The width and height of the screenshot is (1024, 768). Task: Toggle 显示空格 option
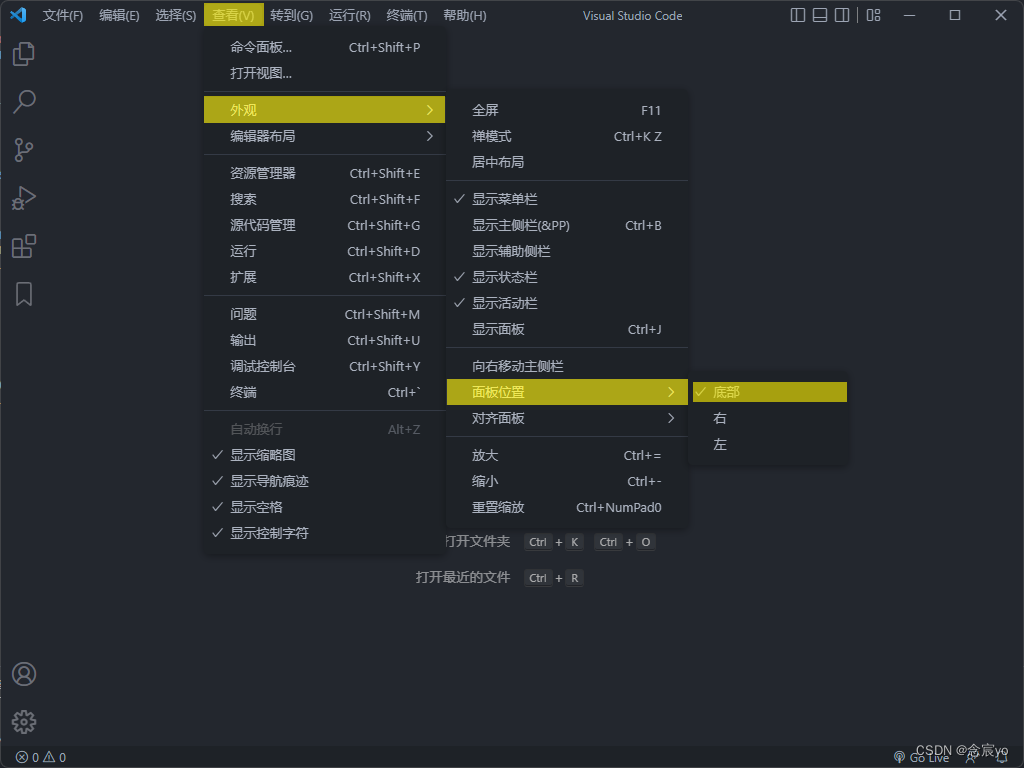pyautogui.click(x=325, y=507)
